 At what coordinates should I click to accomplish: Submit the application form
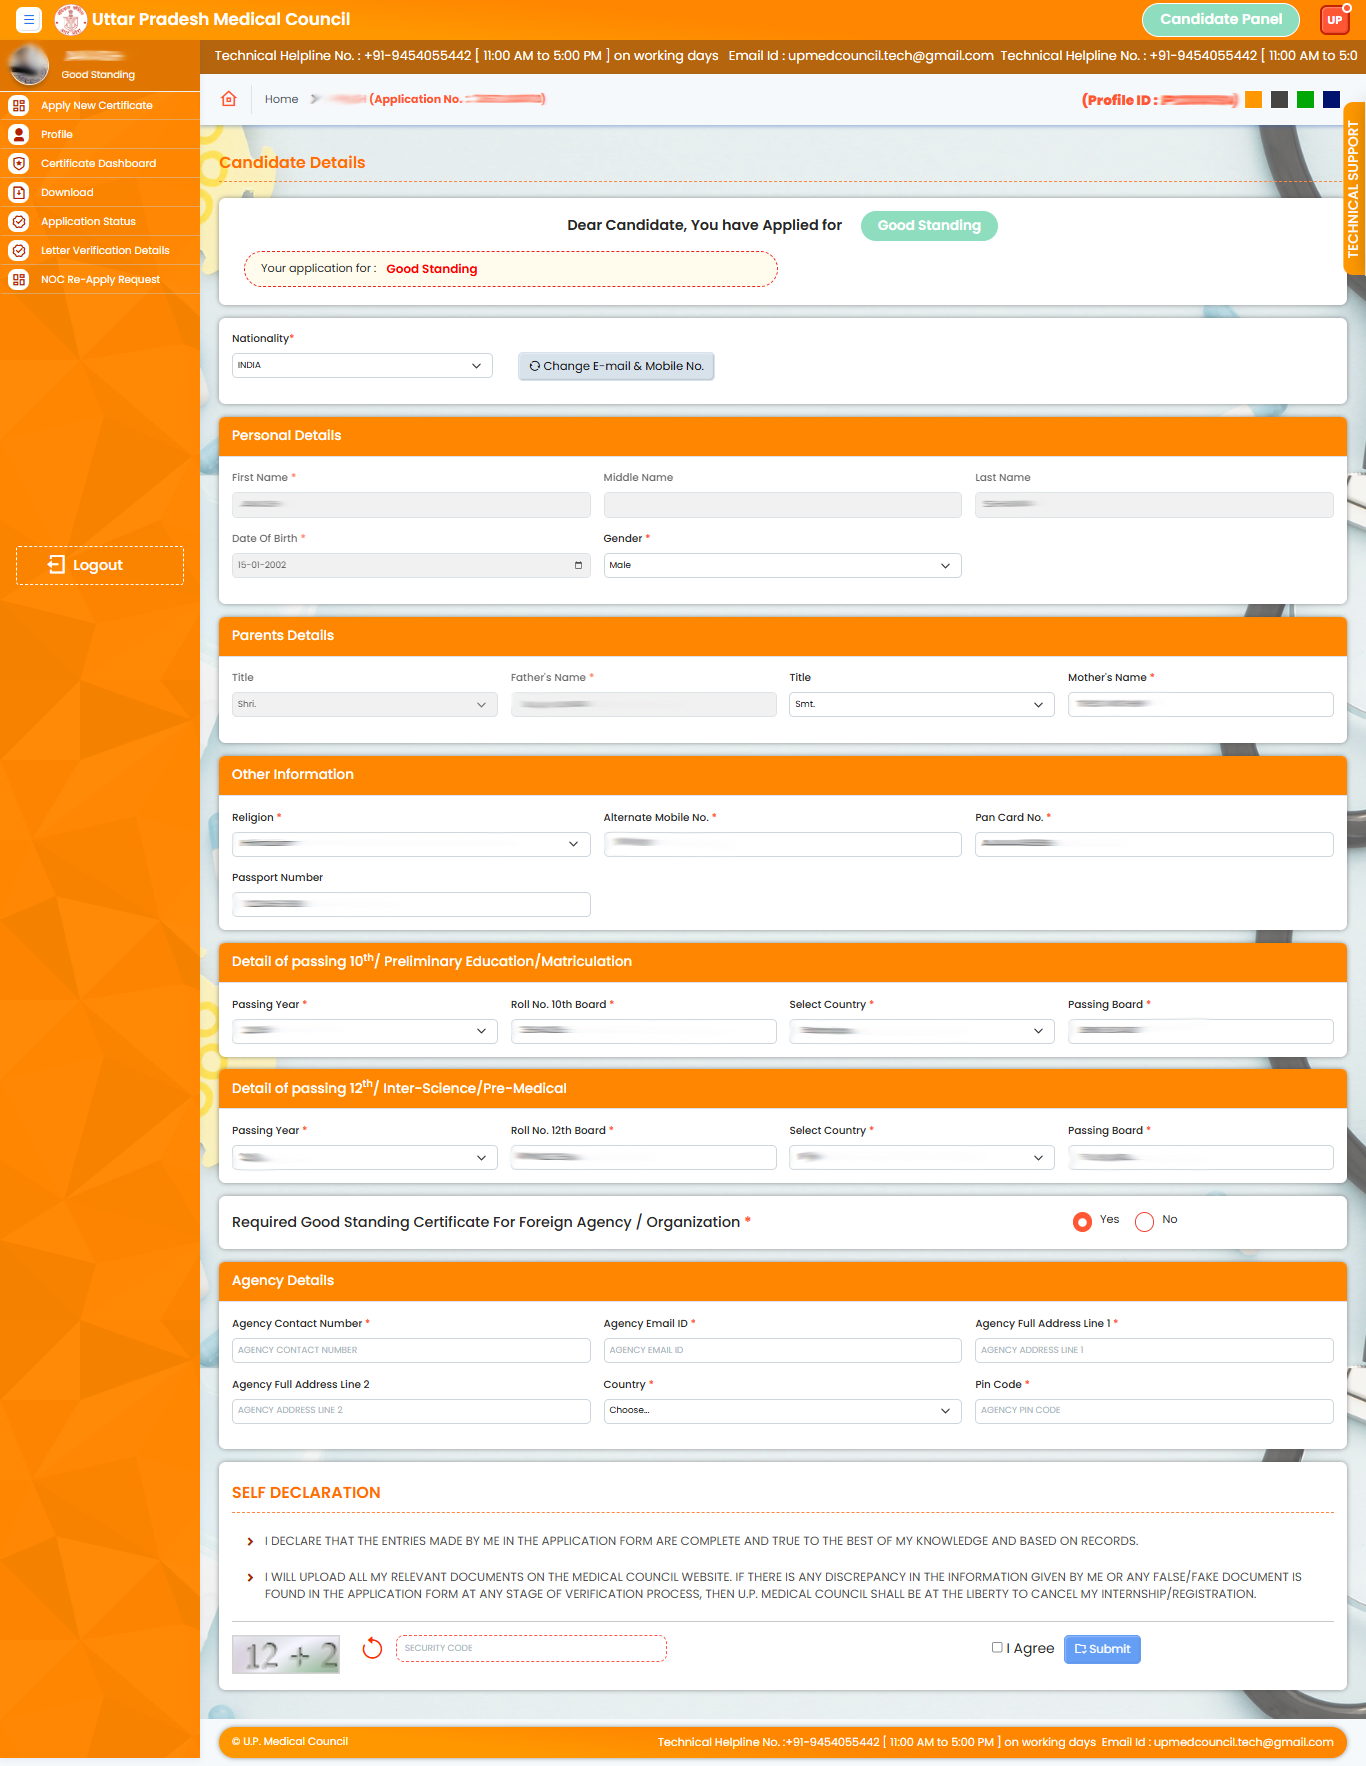pos(1102,1649)
